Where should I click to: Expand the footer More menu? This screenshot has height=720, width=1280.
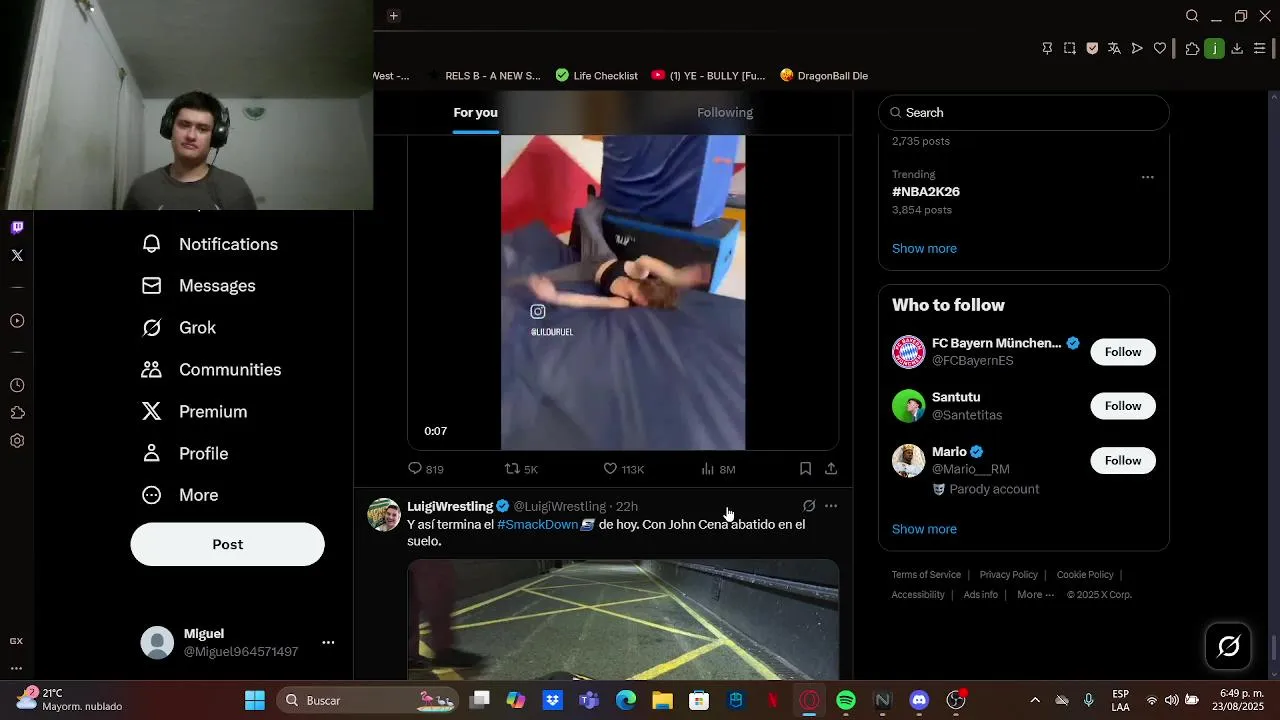click(1035, 595)
